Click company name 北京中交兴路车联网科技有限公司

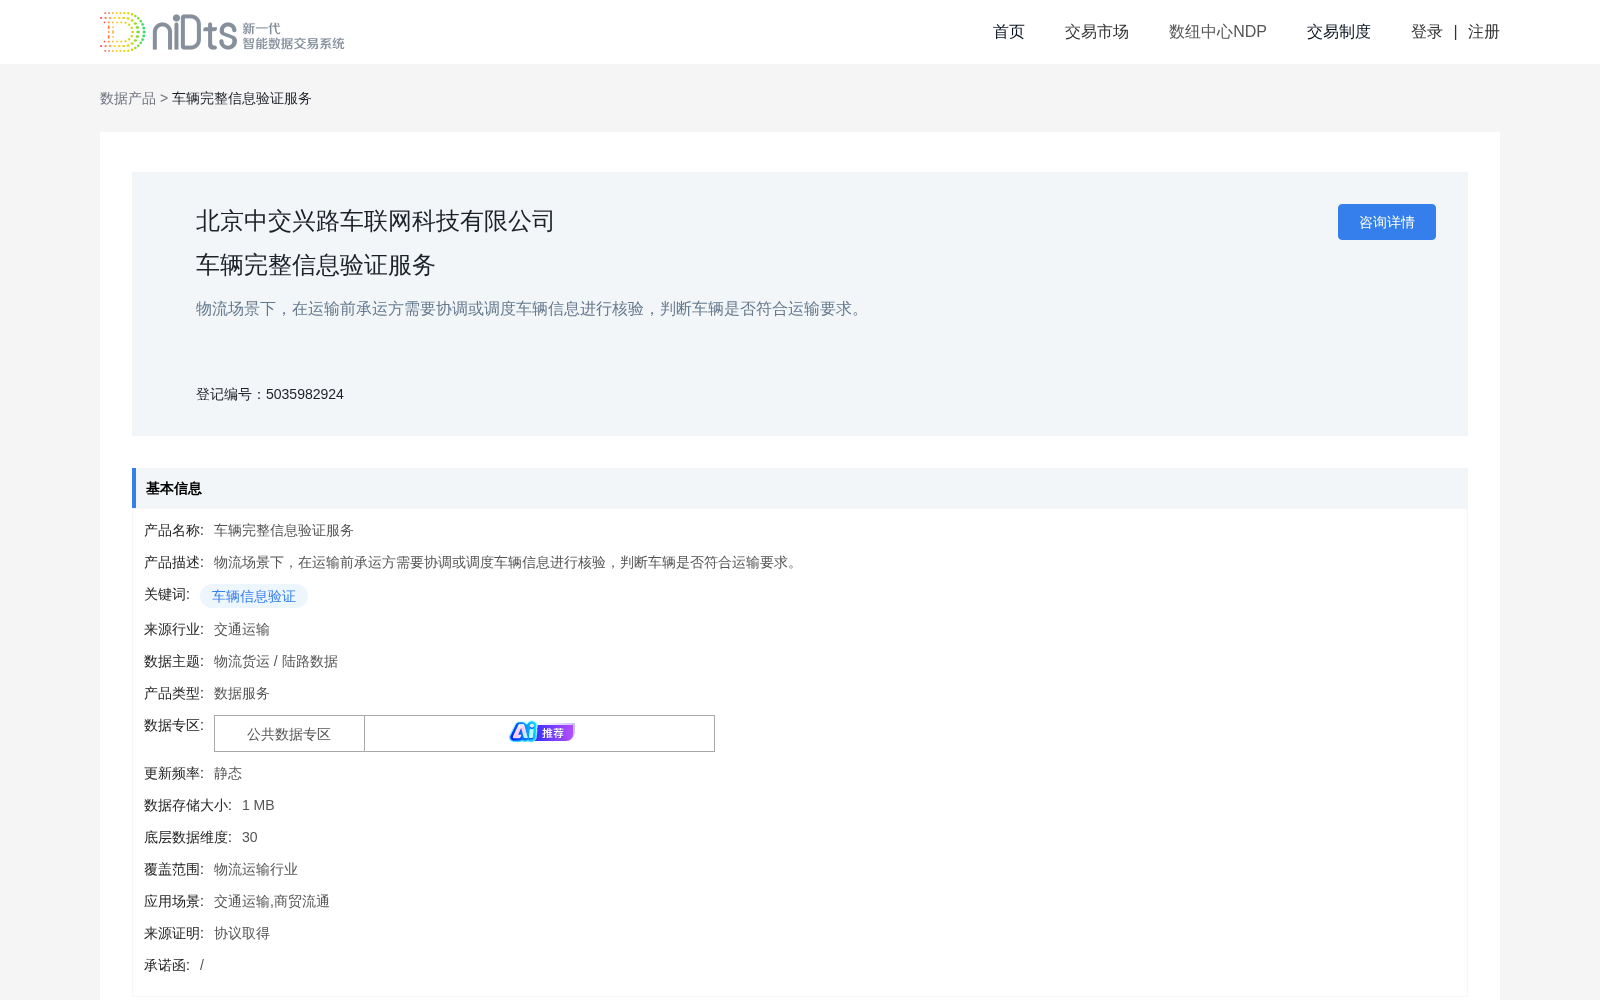tap(375, 221)
